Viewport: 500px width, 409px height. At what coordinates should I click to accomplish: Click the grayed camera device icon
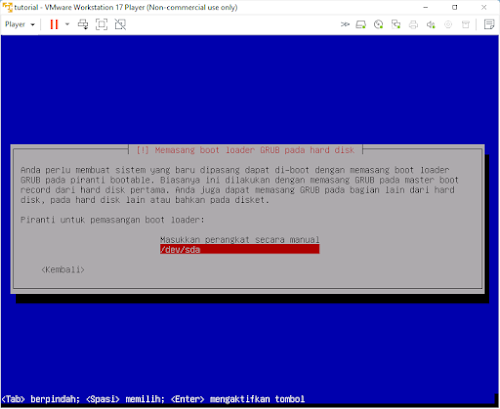coord(448,24)
